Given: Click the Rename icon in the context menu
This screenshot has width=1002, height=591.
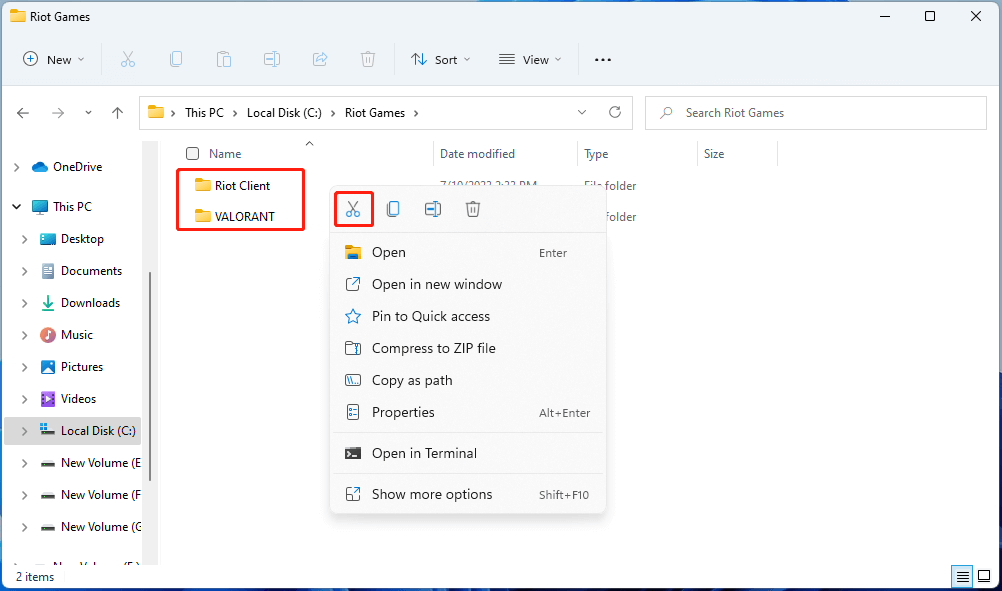Looking at the screenshot, I should [x=433, y=209].
